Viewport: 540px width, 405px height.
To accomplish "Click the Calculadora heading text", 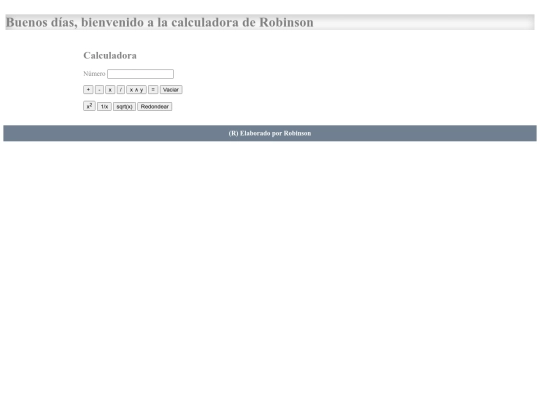I will [x=110, y=55].
